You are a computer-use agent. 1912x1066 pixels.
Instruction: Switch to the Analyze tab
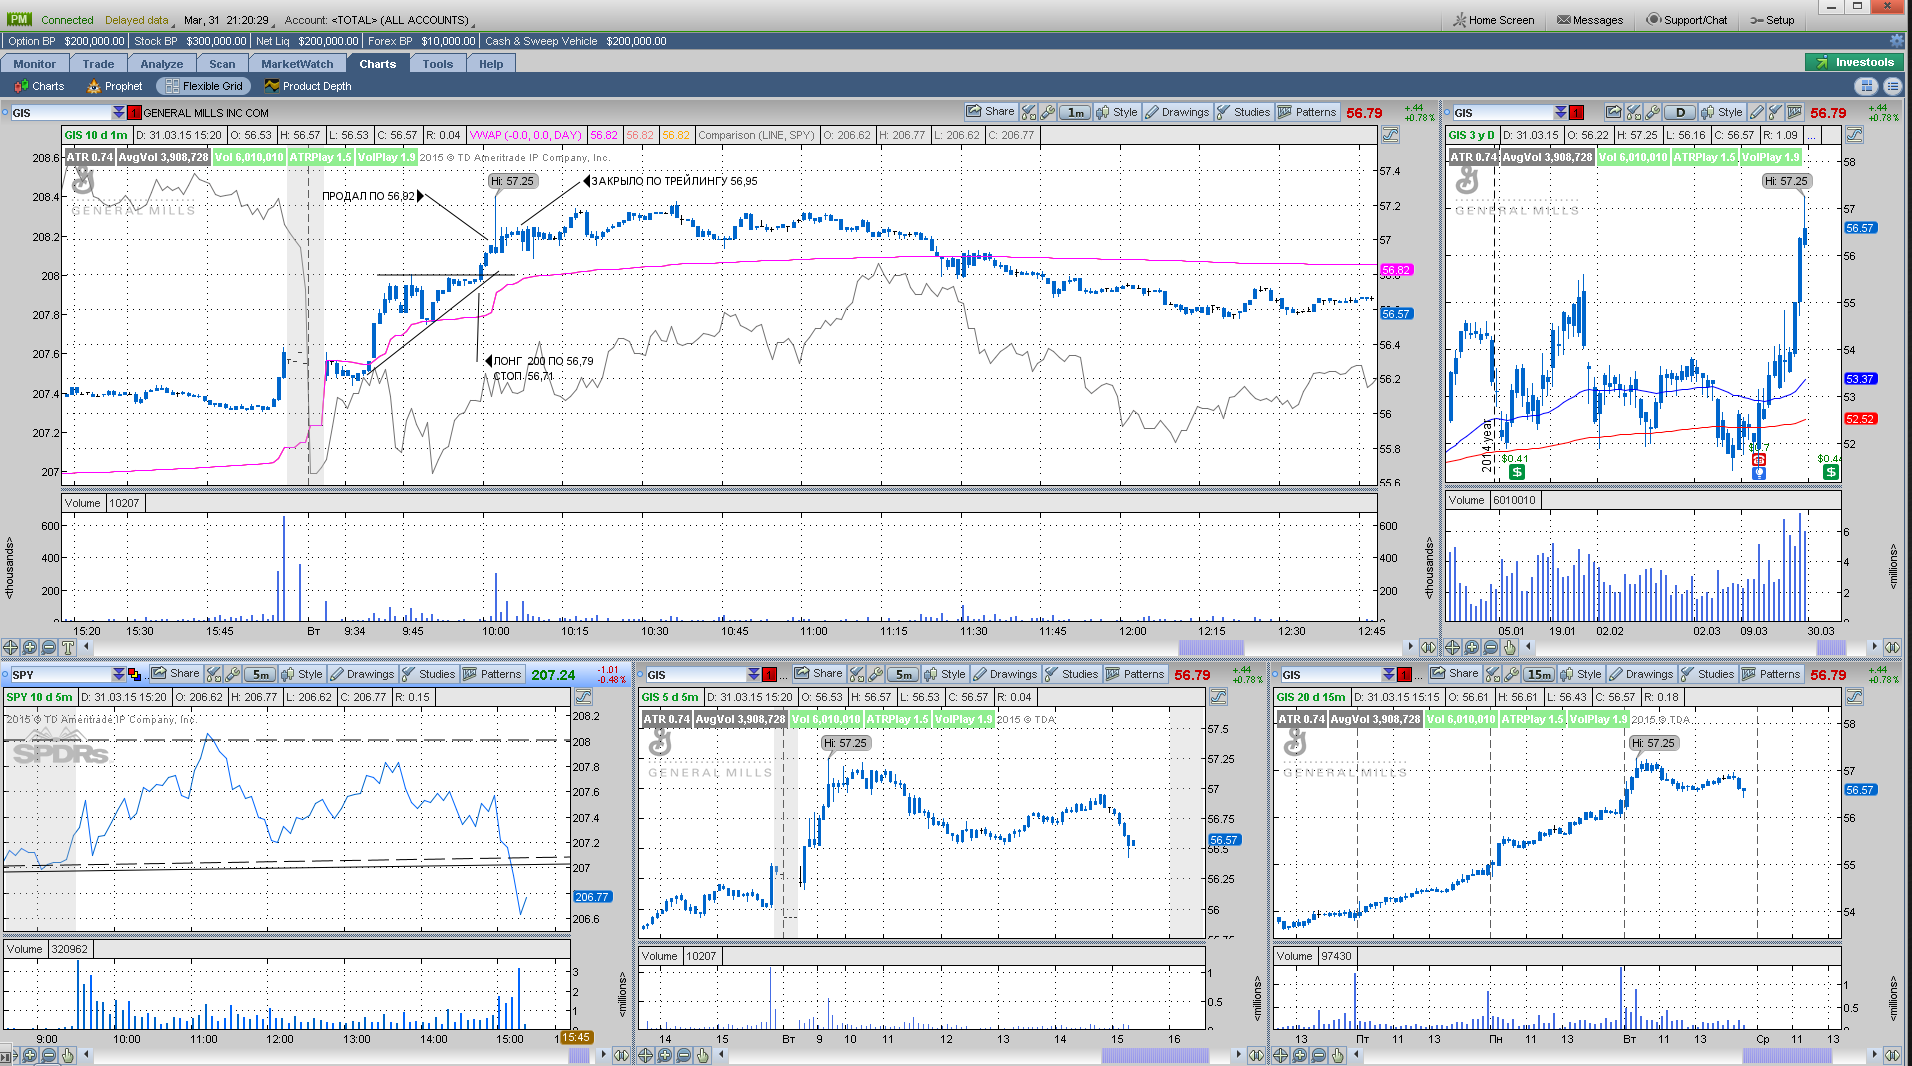tap(162, 64)
